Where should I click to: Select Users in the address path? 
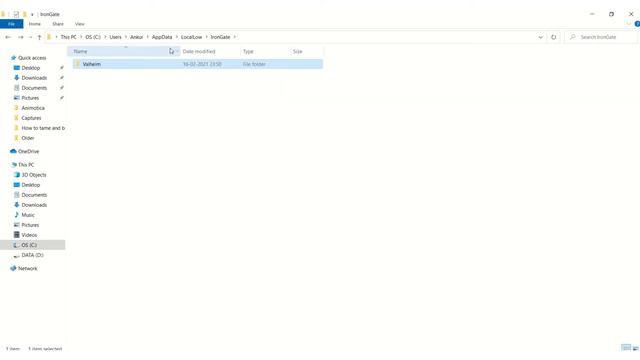[116, 37]
